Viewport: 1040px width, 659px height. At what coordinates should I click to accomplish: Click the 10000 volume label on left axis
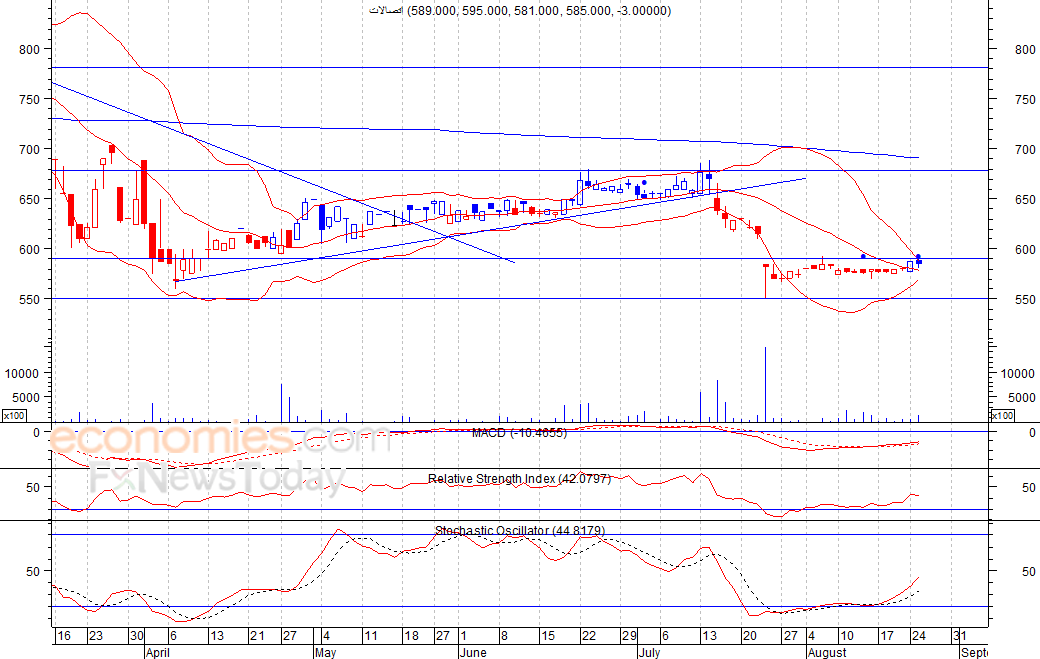(22, 373)
